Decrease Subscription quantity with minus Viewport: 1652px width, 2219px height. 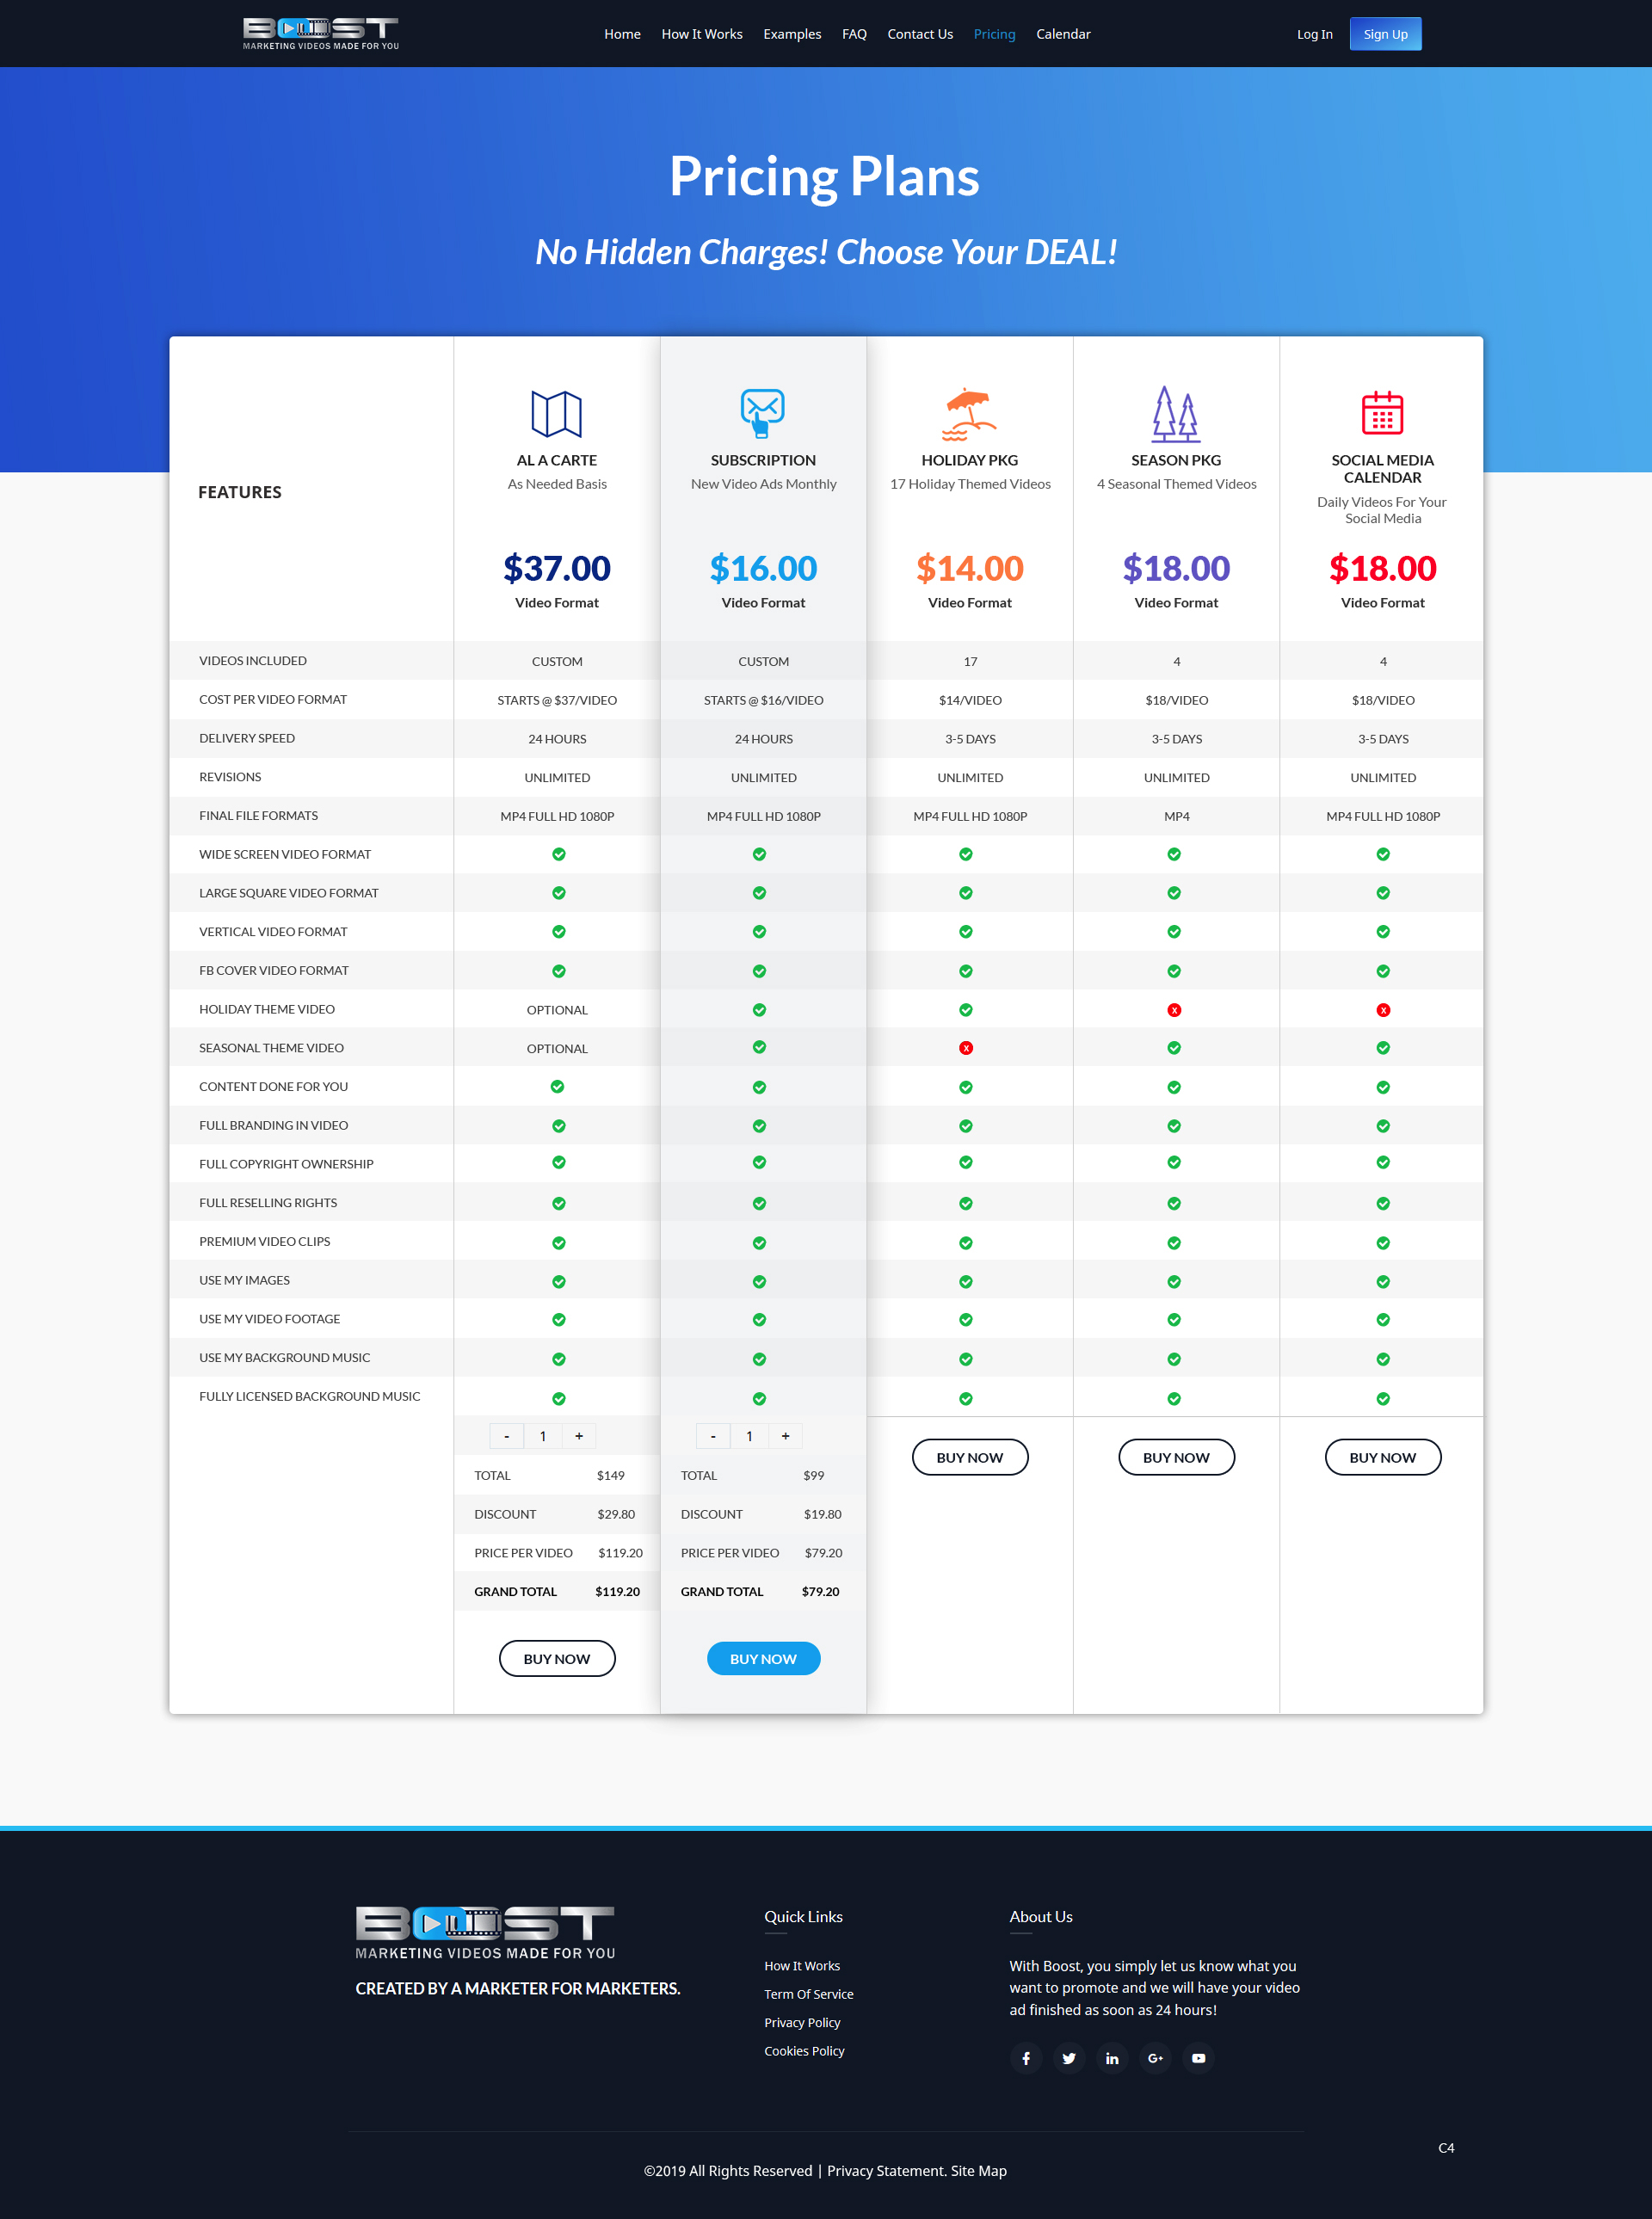713,1436
